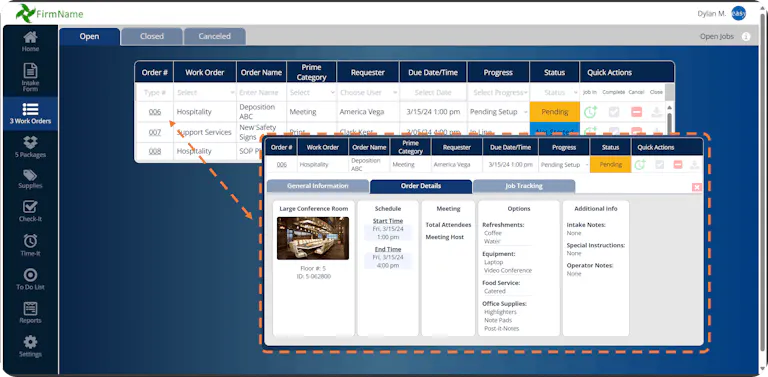Image resolution: width=768 pixels, height=377 pixels.
Task: Open order 006 link in main table
Action: (155, 112)
